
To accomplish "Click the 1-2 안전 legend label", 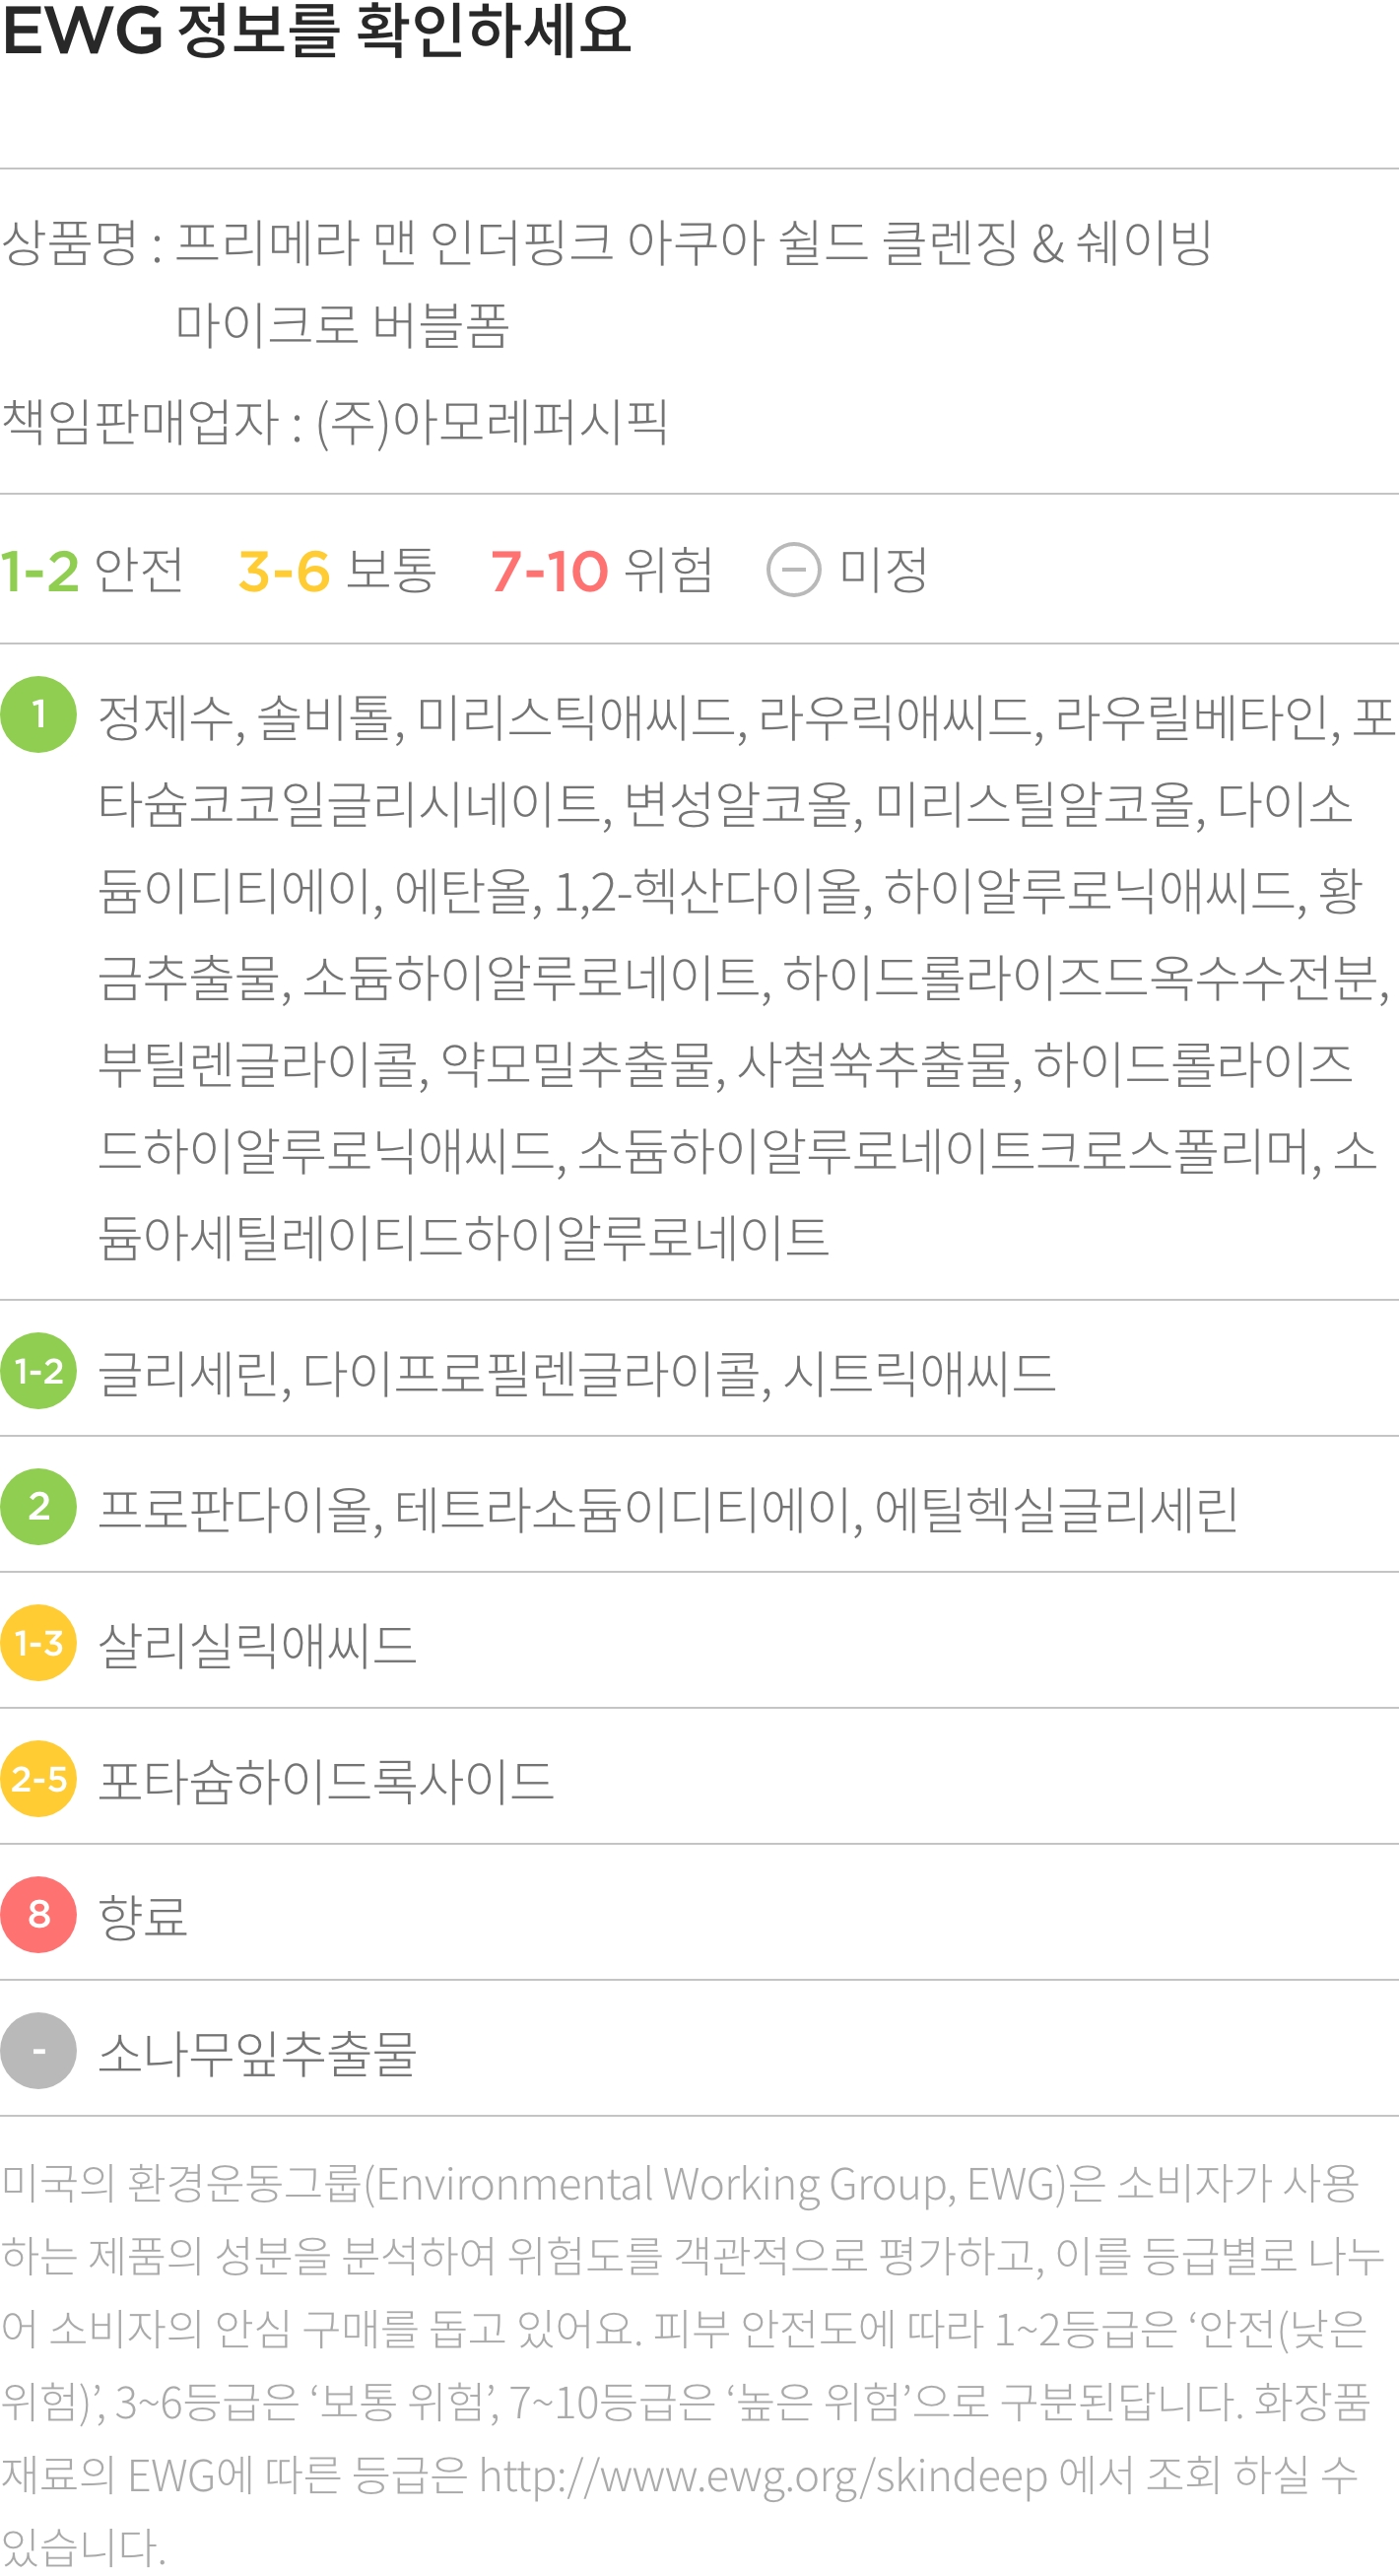I will [x=92, y=570].
